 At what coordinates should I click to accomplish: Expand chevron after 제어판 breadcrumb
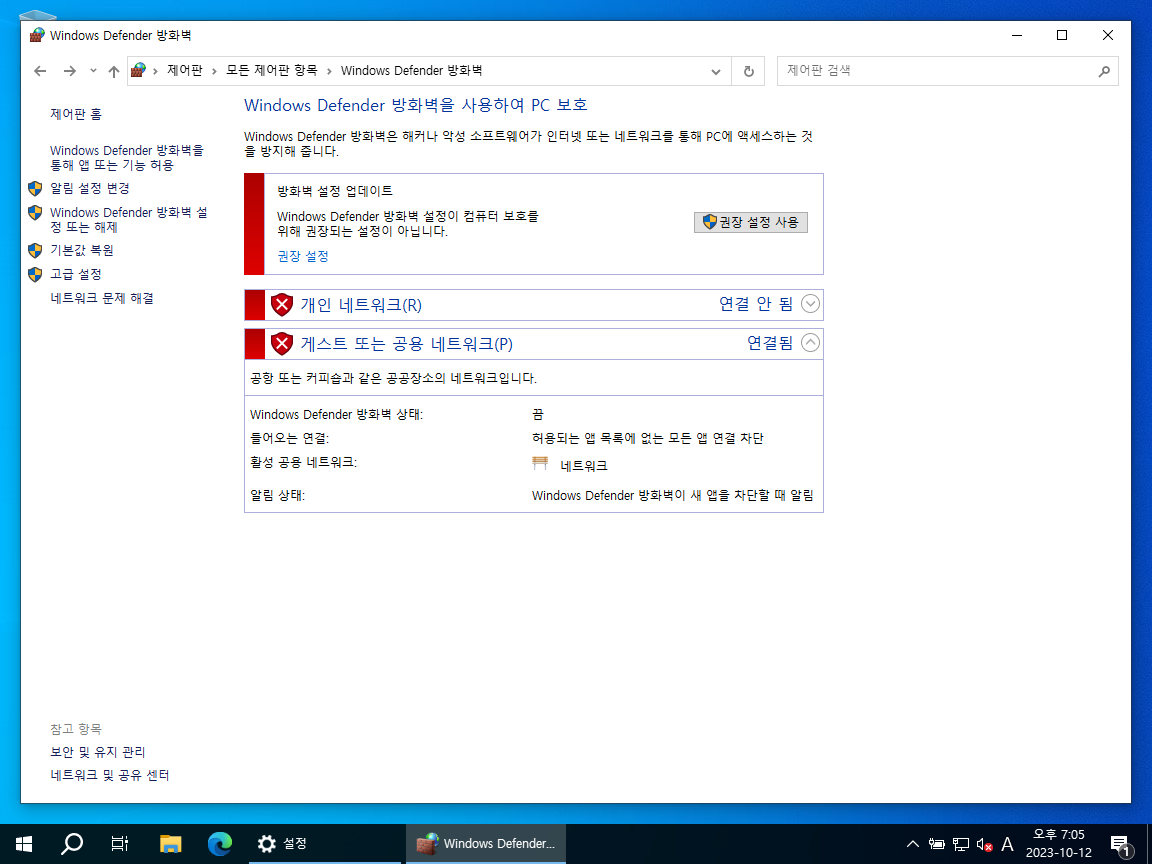pyautogui.click(x=214, y=71)
